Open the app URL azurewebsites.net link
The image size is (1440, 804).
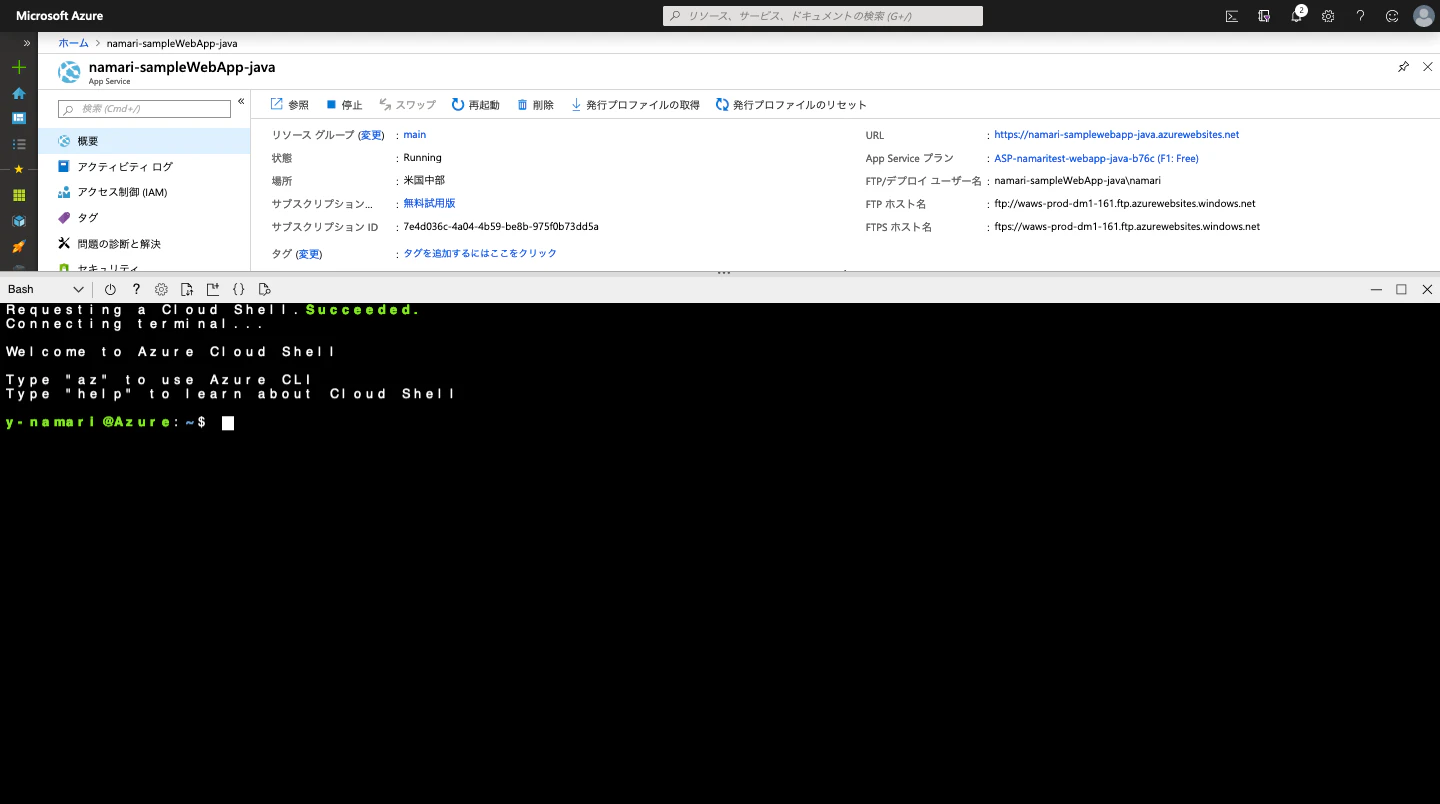coord(1117,134)
